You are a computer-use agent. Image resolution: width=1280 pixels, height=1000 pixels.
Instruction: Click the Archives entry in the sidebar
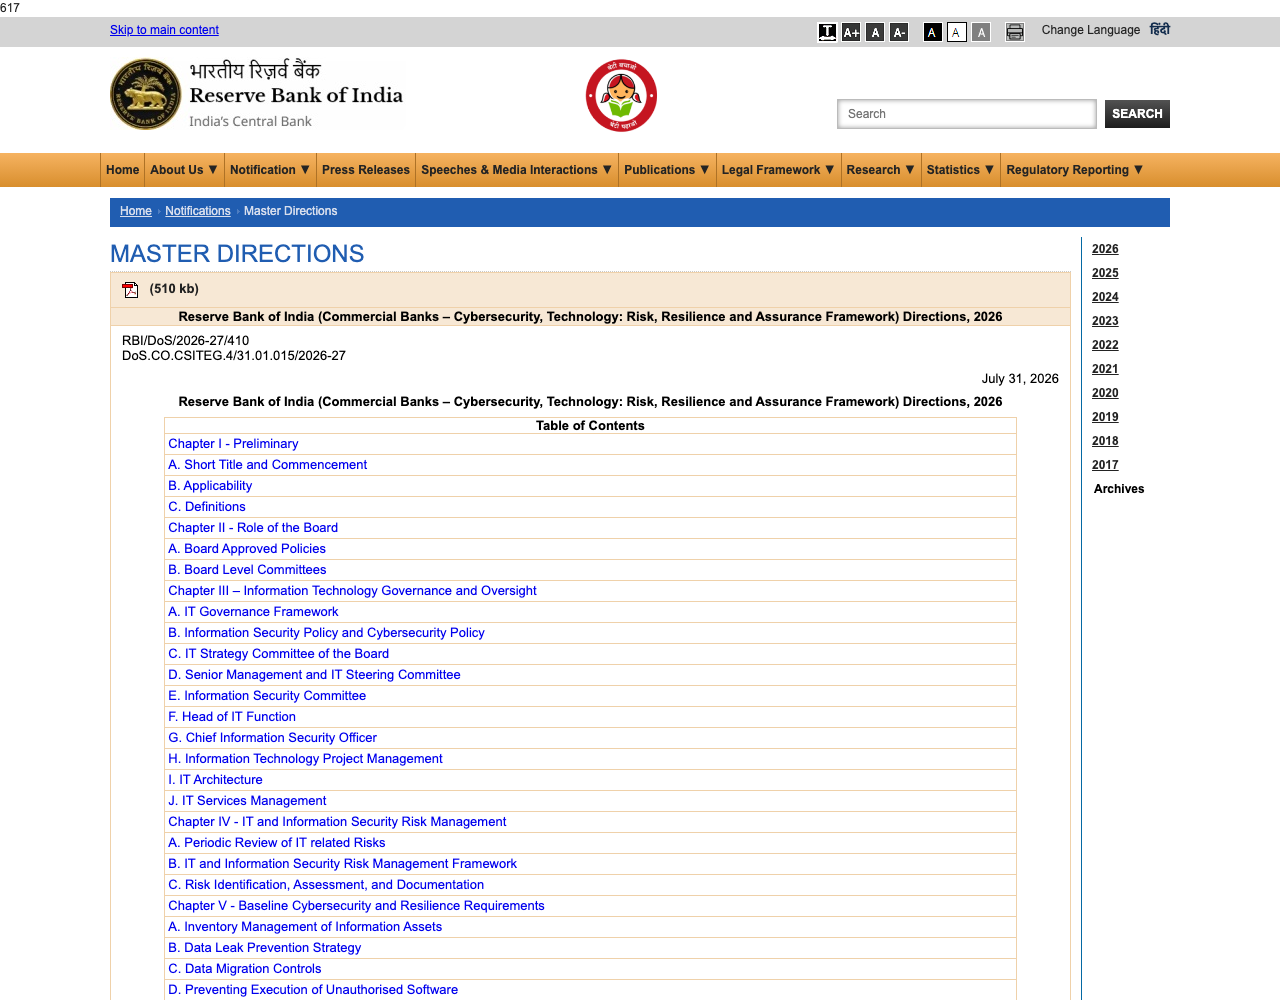(x=1119, y=489)
